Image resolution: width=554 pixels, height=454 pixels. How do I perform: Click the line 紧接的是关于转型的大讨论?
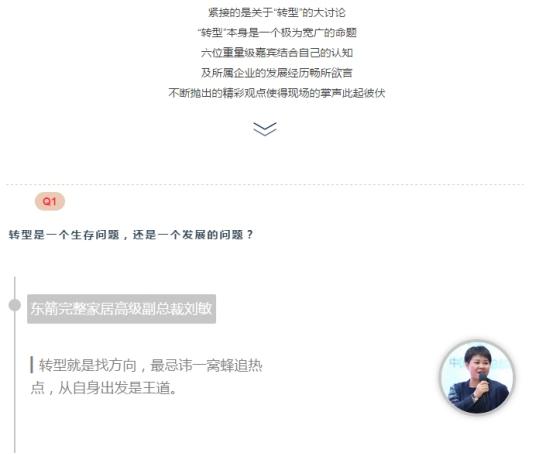point(277,13)
